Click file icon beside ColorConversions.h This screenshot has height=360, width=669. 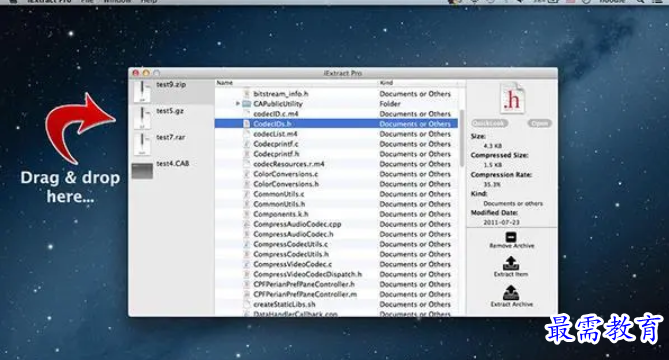click(x=247, y=184)
